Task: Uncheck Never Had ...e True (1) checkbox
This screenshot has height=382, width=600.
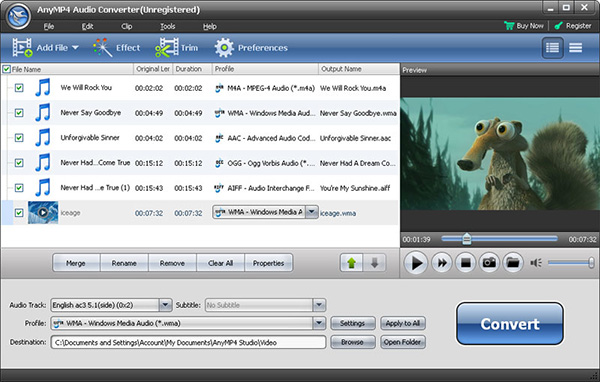Action: [19, 188]
